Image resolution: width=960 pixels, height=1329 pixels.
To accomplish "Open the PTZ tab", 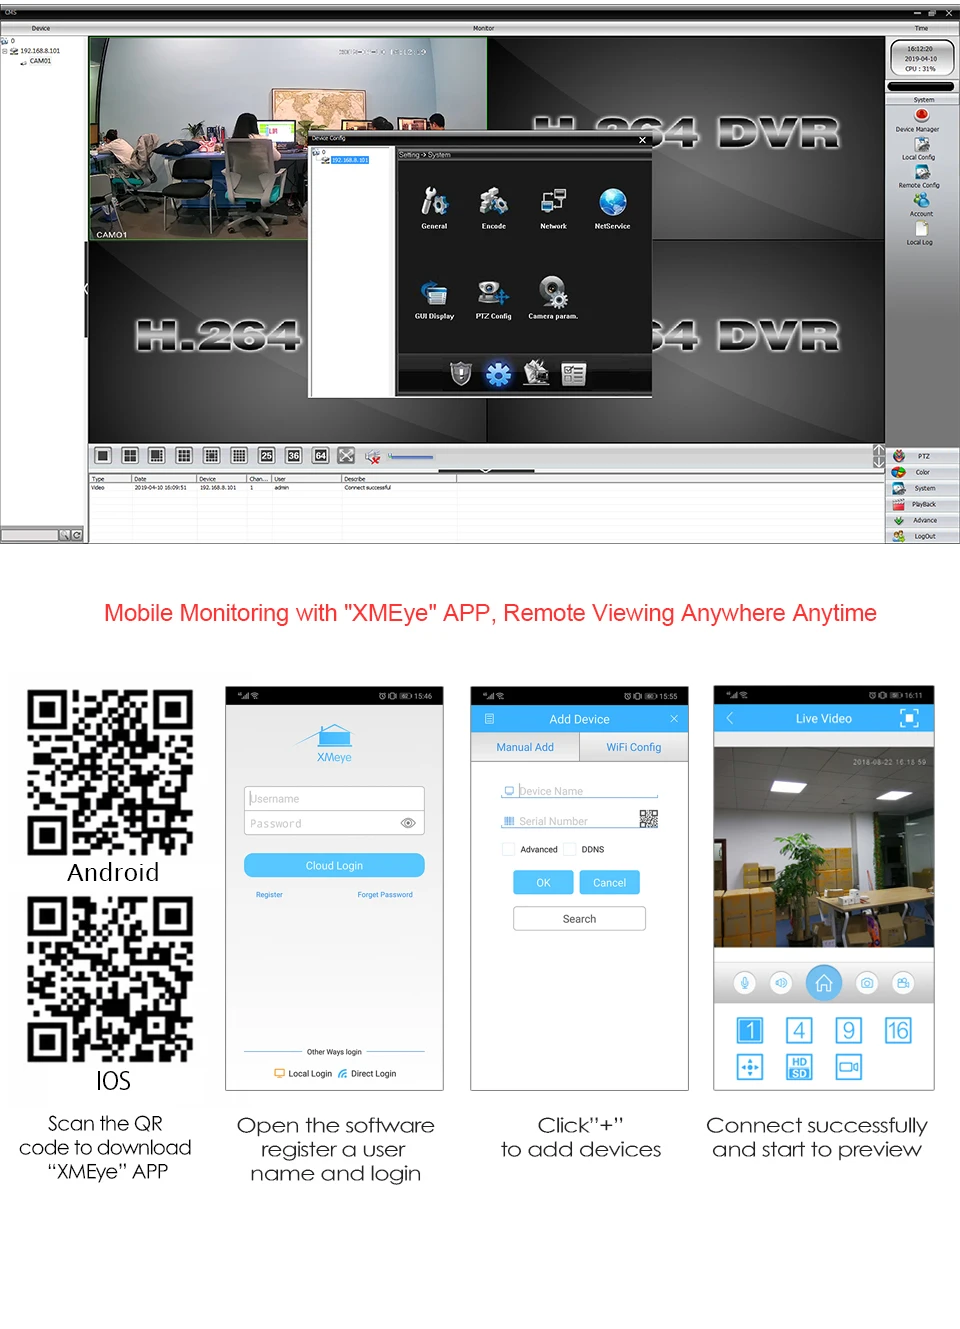I will (922, 456).
